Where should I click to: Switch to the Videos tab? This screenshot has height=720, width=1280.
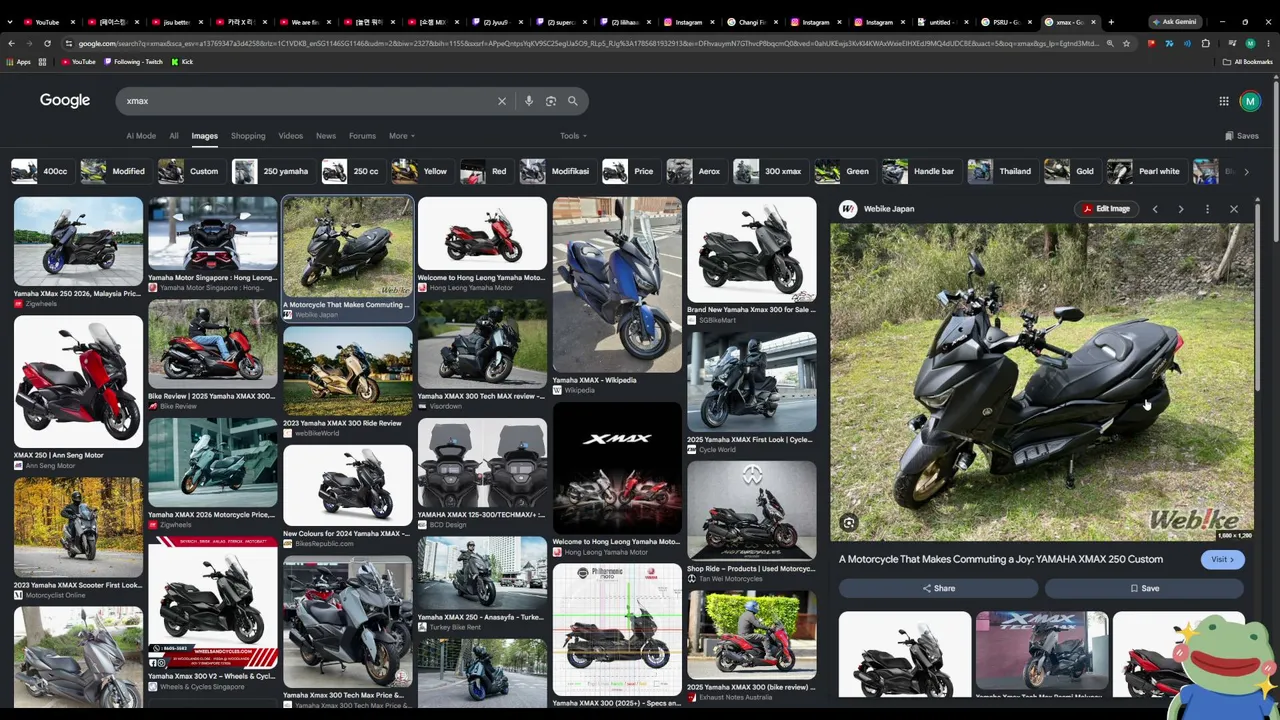[291, 136]
